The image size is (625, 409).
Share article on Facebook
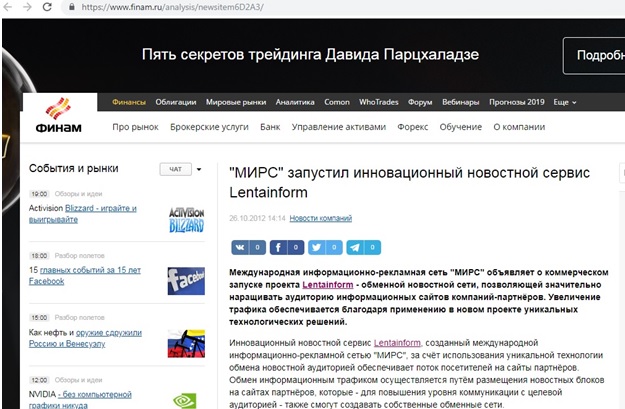tap(287, 248)
